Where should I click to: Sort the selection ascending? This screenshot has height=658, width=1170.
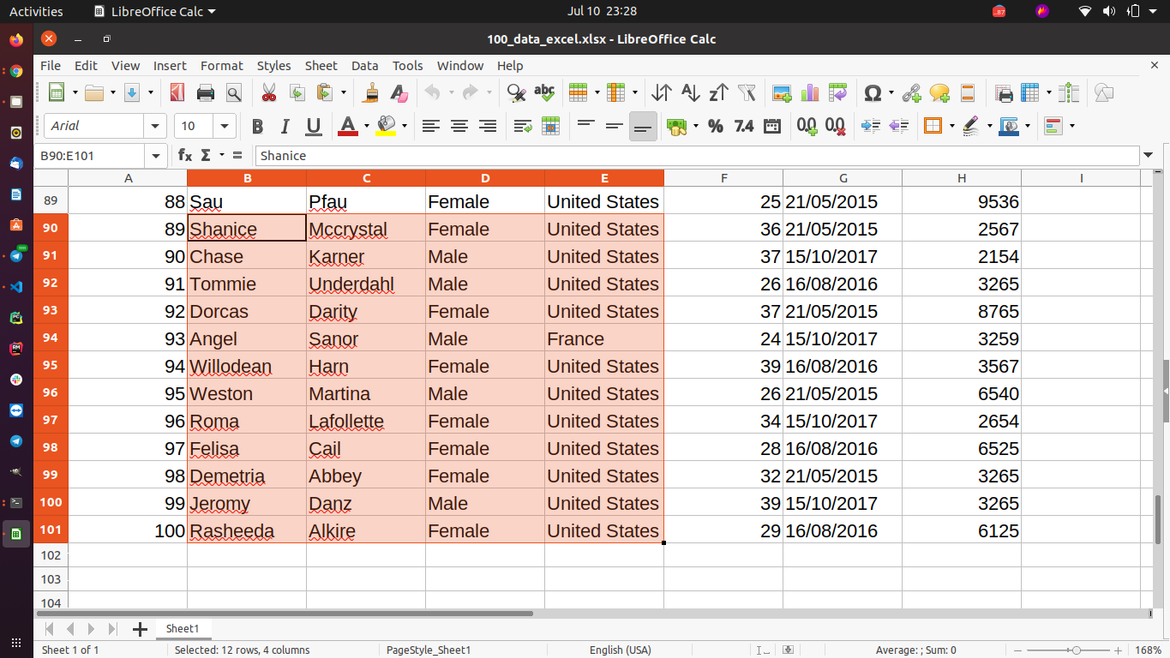tap(690, 92)
